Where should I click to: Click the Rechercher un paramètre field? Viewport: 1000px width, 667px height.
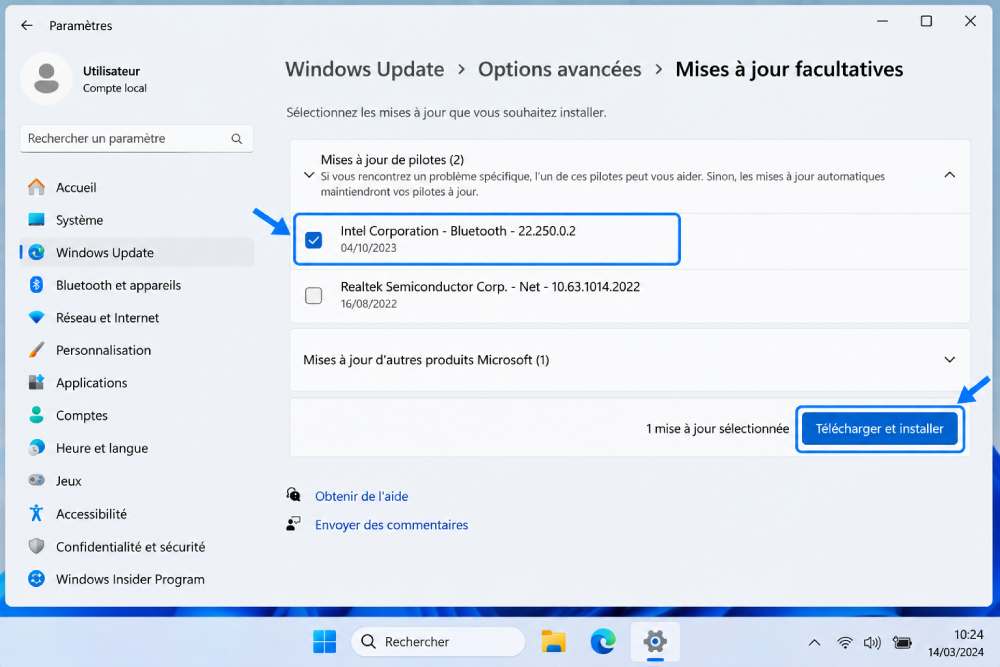tap(136, 138)
